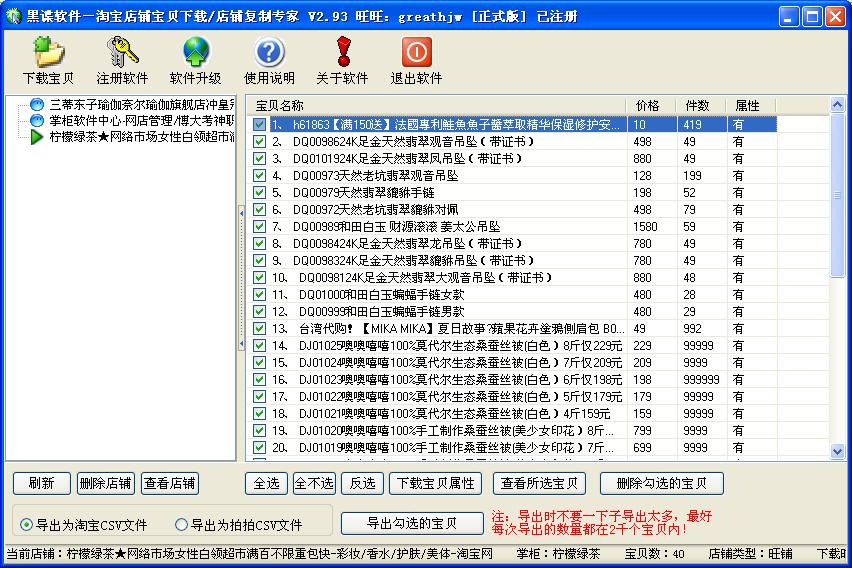852x568 pixels.
Task: Click 导出勾选的宝贝 button
Action: 412,523
